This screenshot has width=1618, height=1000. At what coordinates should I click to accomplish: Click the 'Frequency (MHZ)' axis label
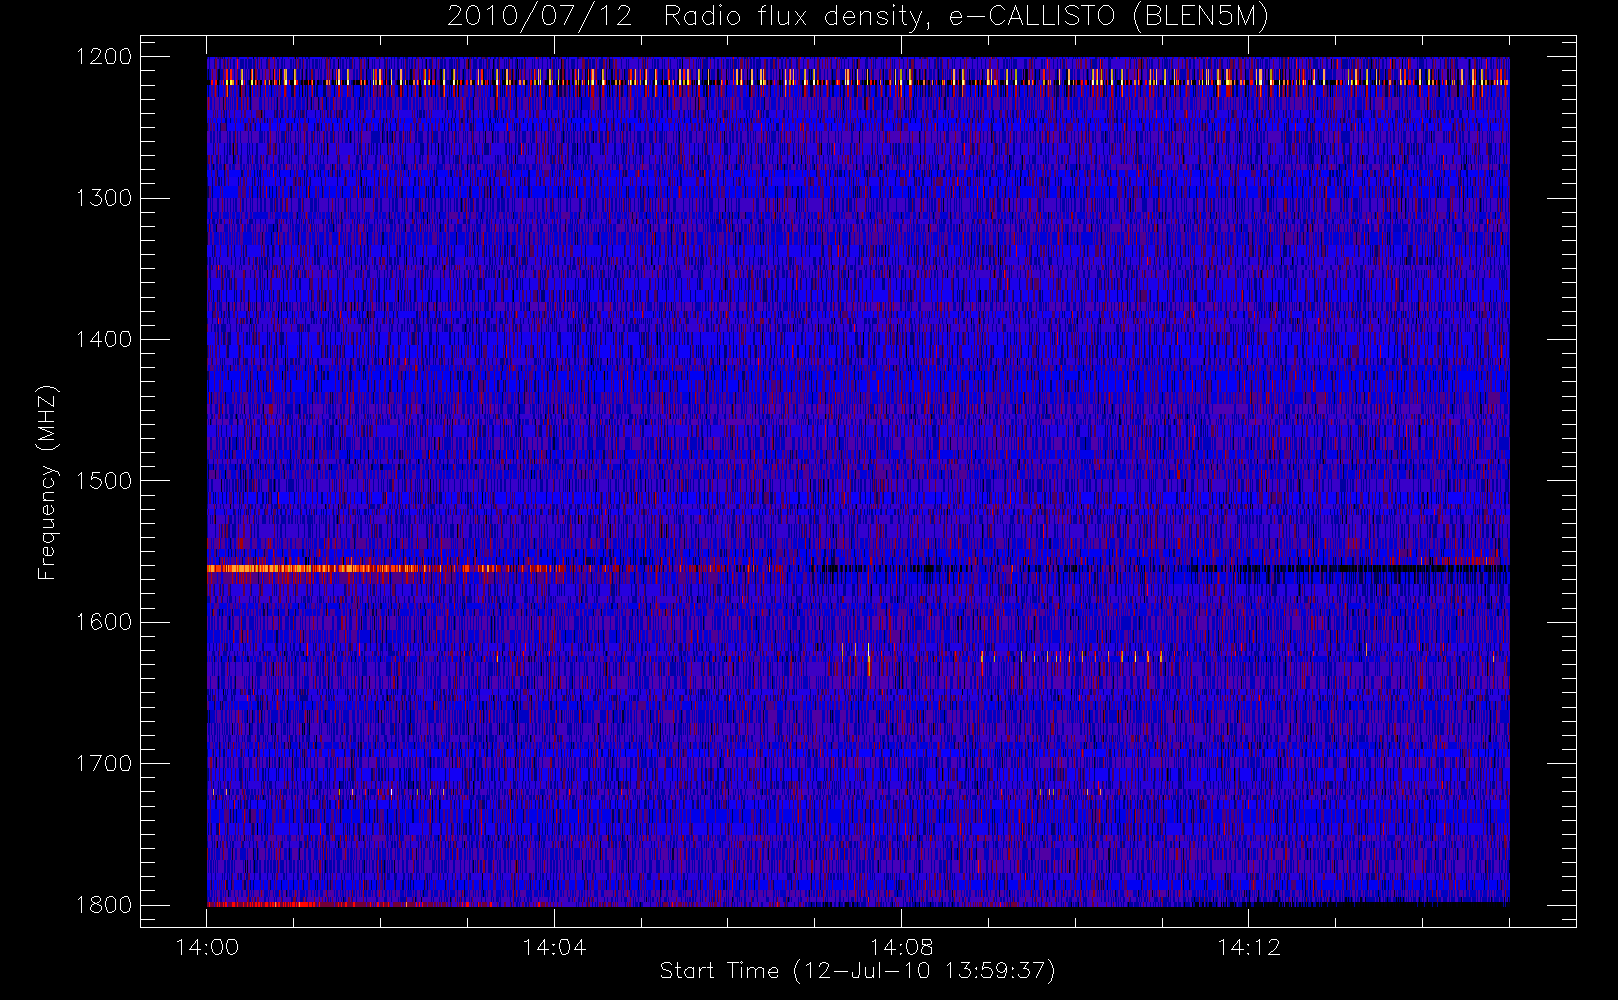coord(46,482)
